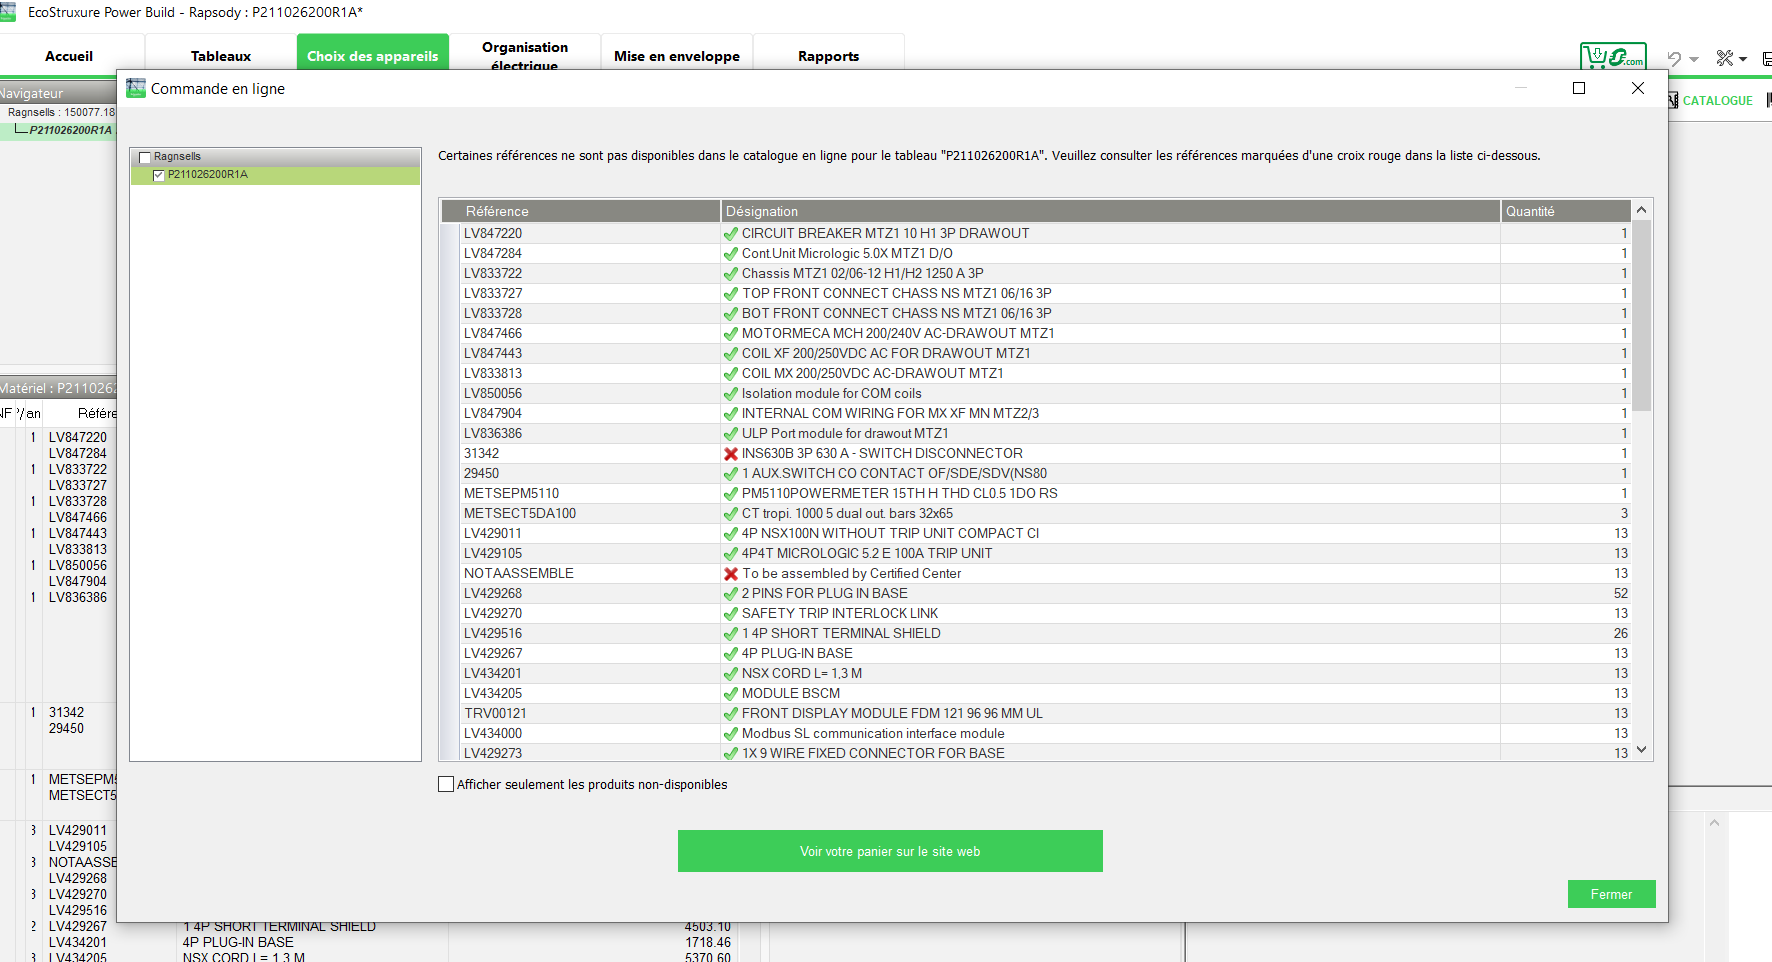Click designation 4P4T MICROLOGIC 5.2 E 100A TRIP UNIT
Screen dimensions: 1772x962
click(867, 553)
